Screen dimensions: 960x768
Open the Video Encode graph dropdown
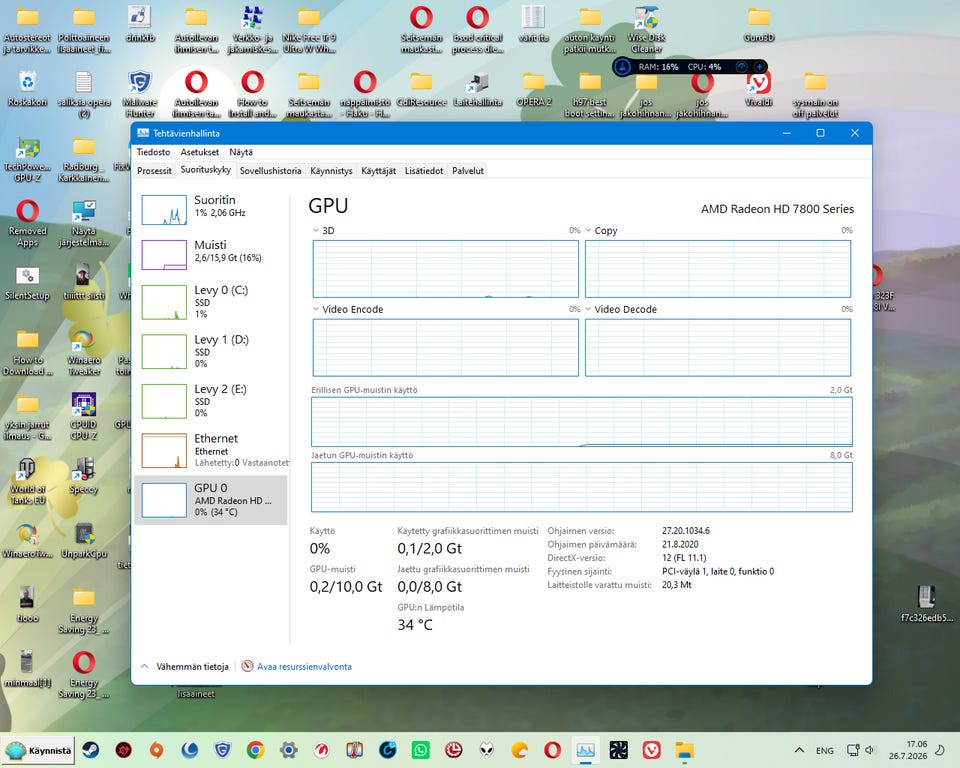pos(316,309)
